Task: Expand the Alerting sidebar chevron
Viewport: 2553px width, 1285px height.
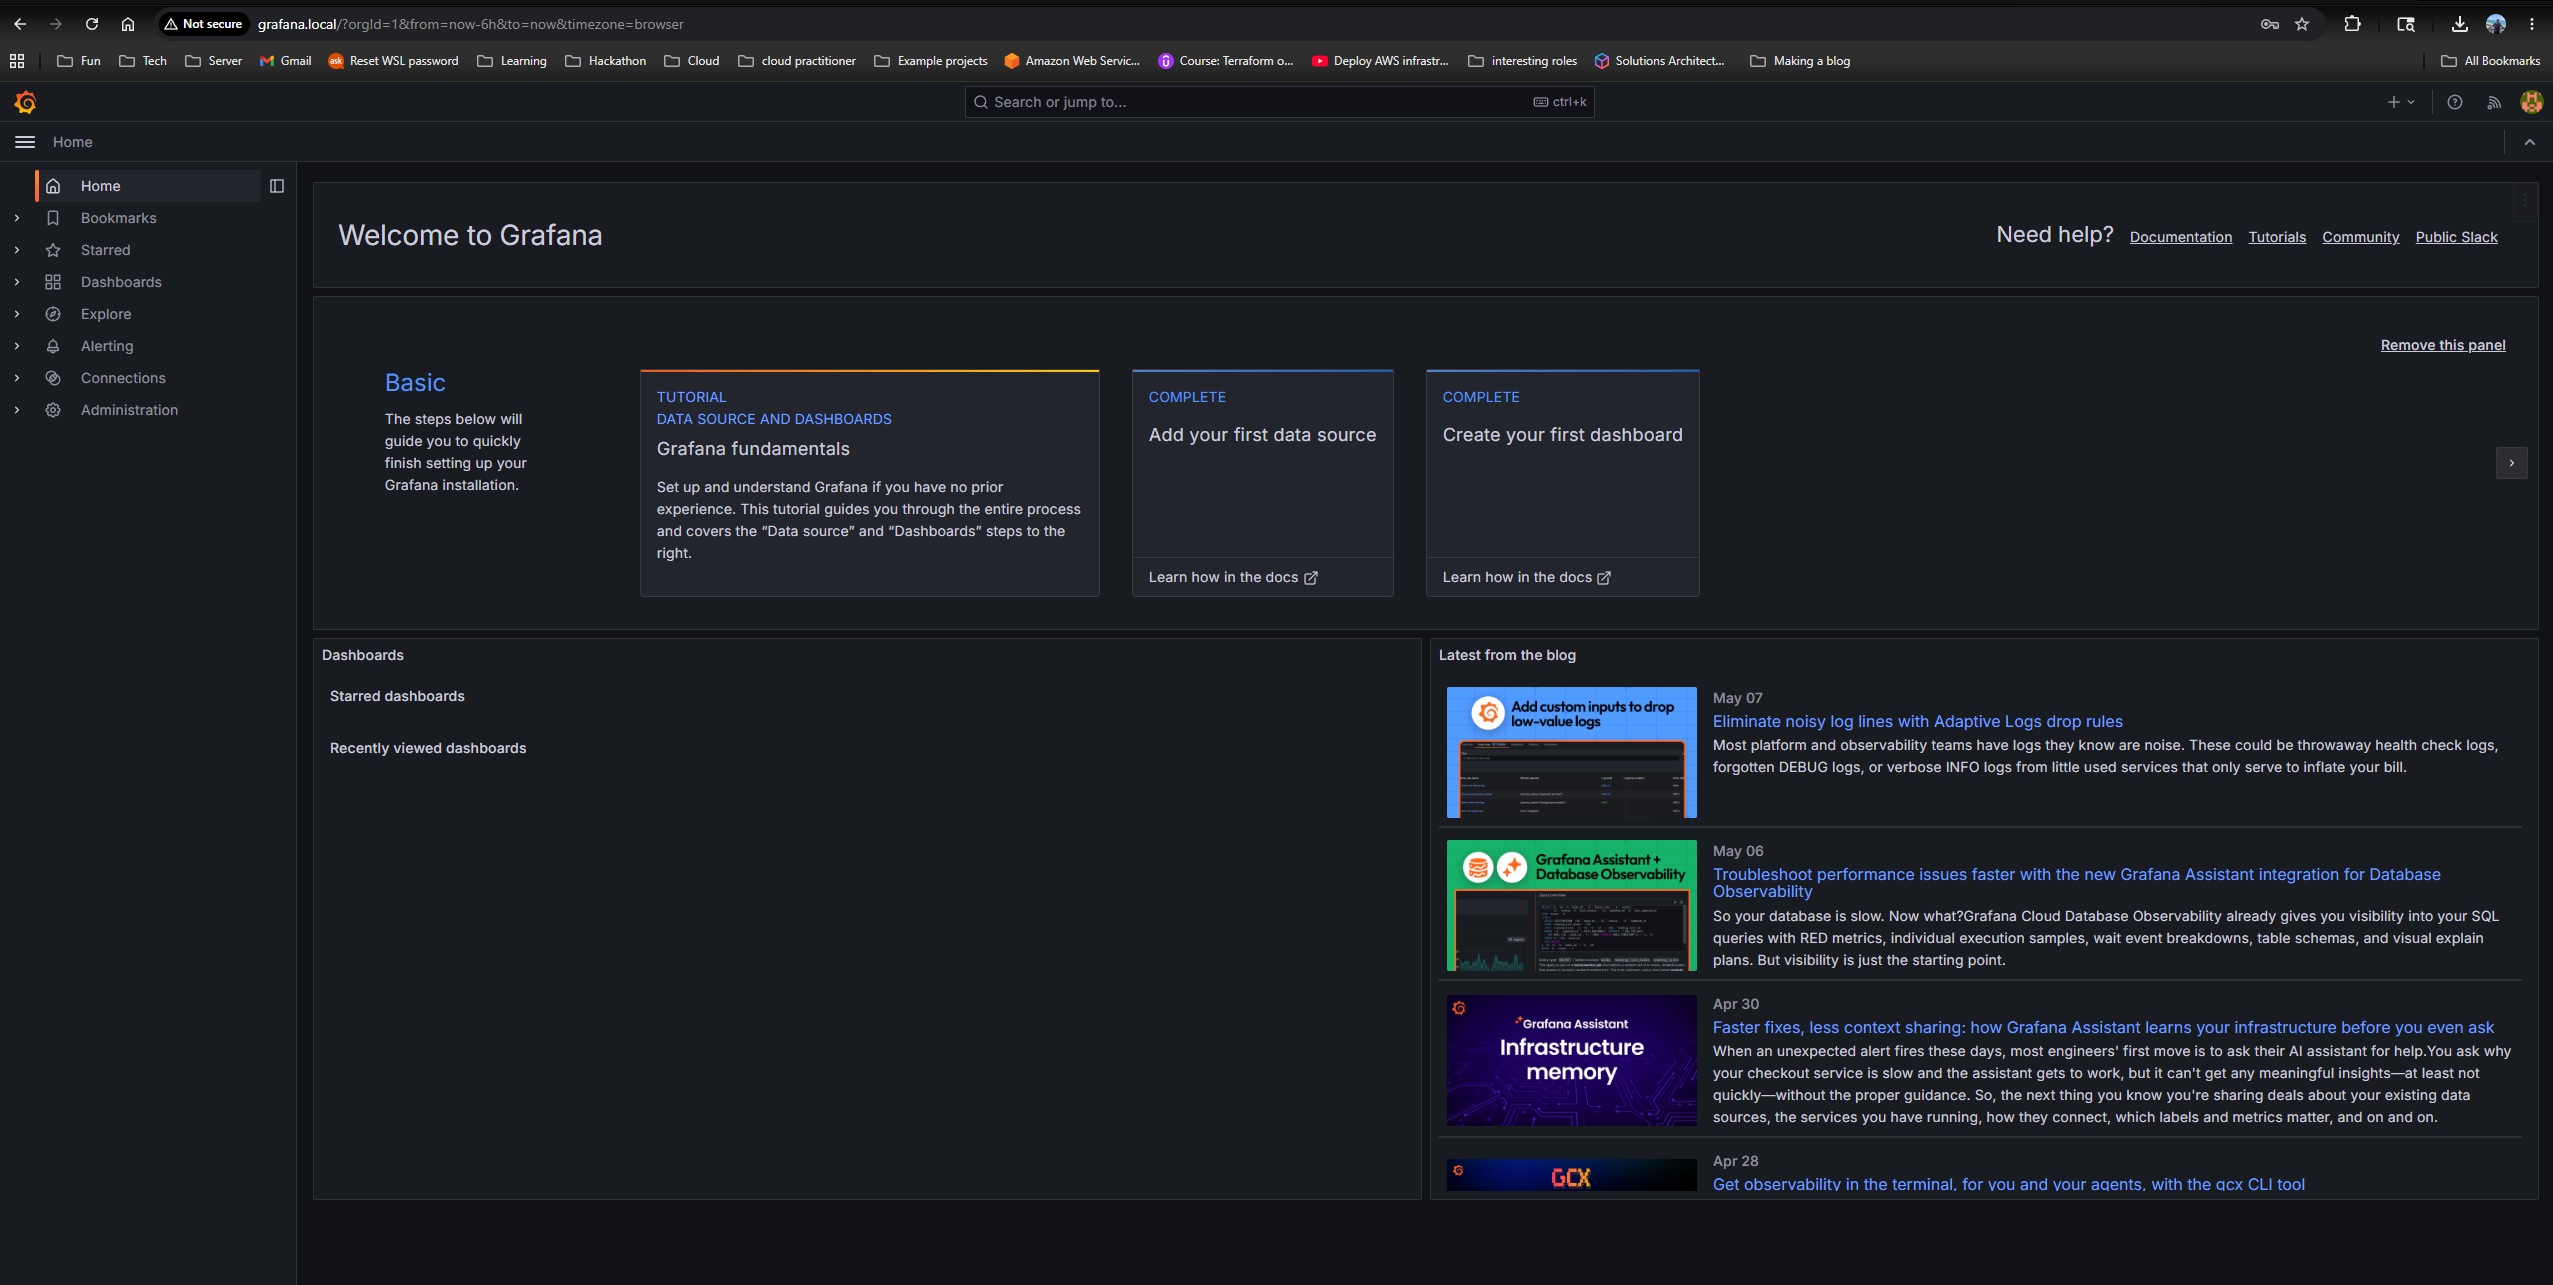Action: [17, 346]
